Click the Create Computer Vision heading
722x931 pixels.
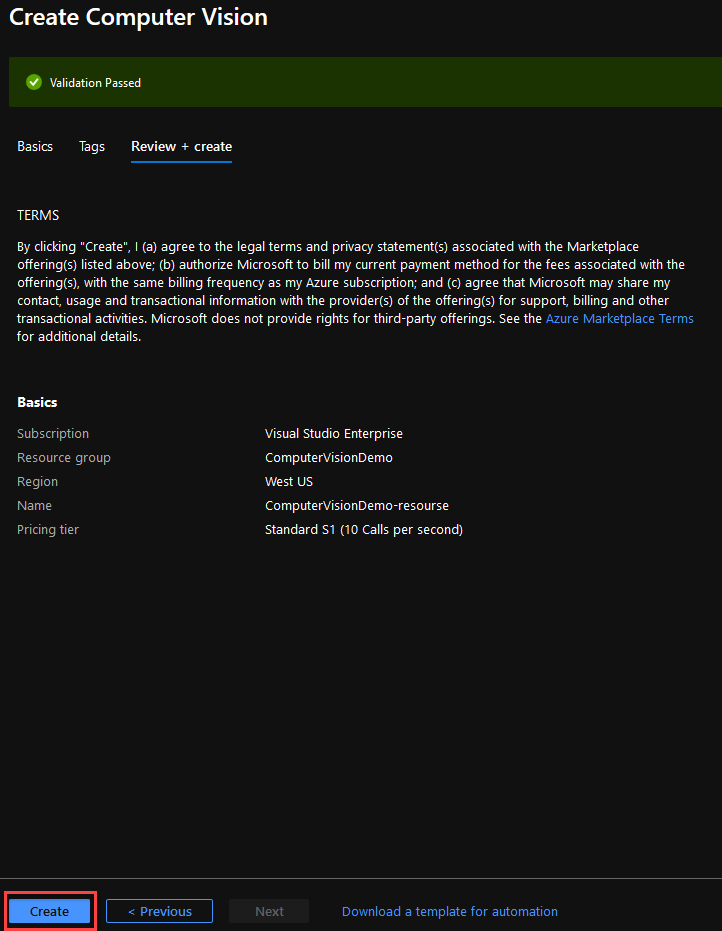[x=138, y=17]
